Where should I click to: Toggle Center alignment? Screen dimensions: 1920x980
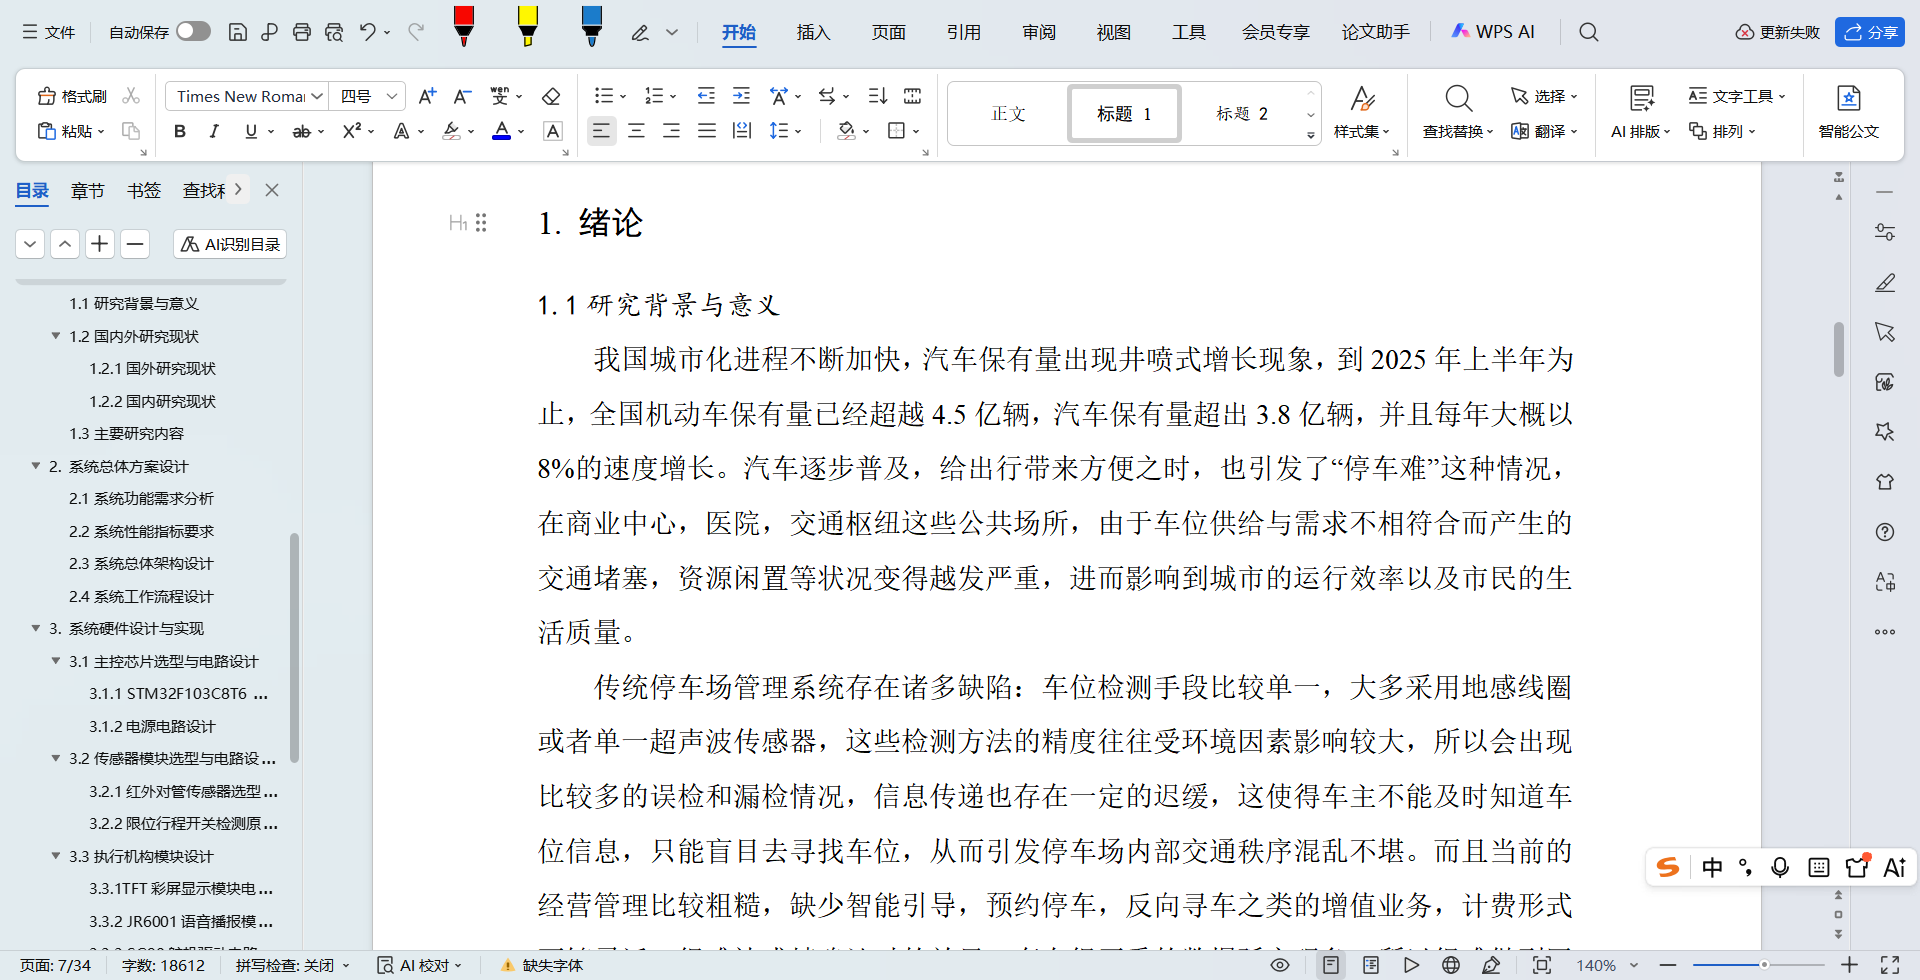click(636, 131)
